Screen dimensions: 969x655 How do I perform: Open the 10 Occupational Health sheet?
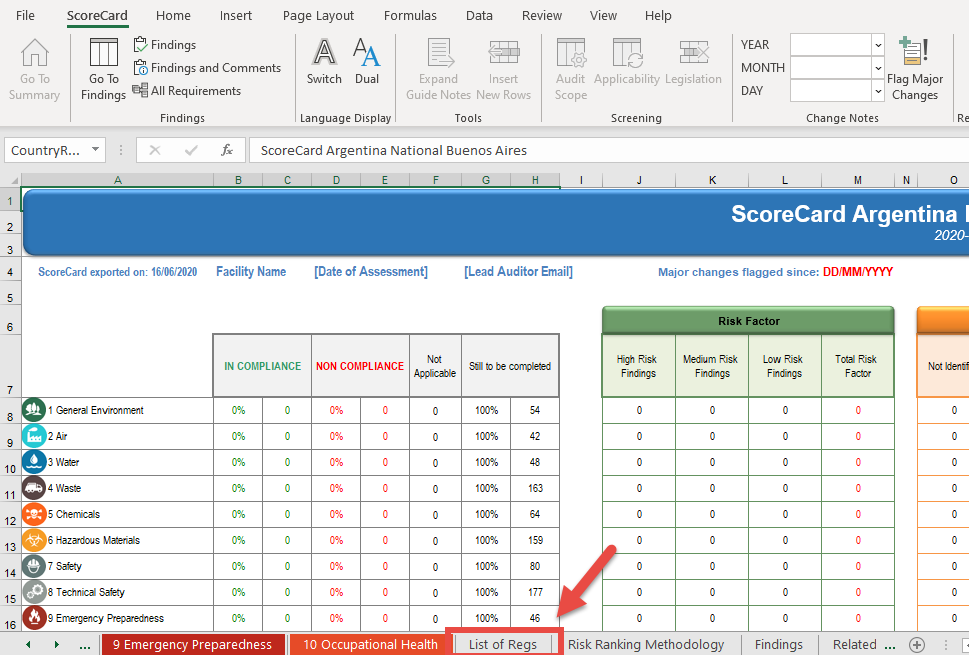click(370, 644)
